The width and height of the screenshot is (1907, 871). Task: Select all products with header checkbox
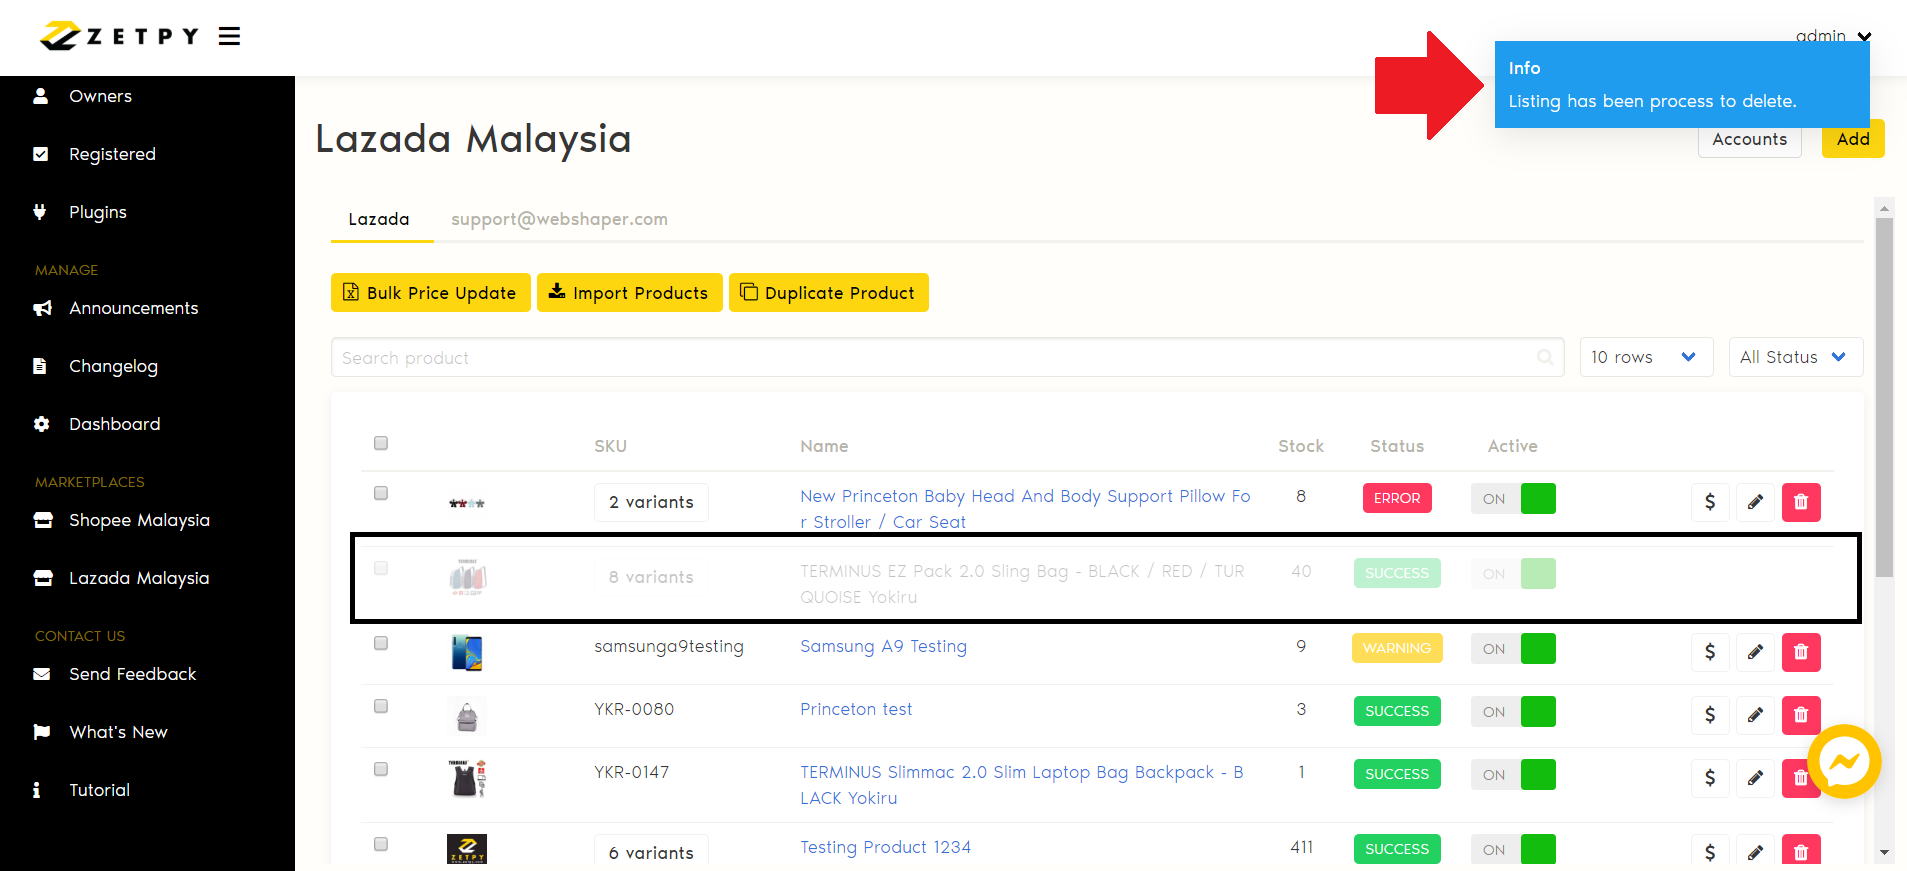coord(381,443)
